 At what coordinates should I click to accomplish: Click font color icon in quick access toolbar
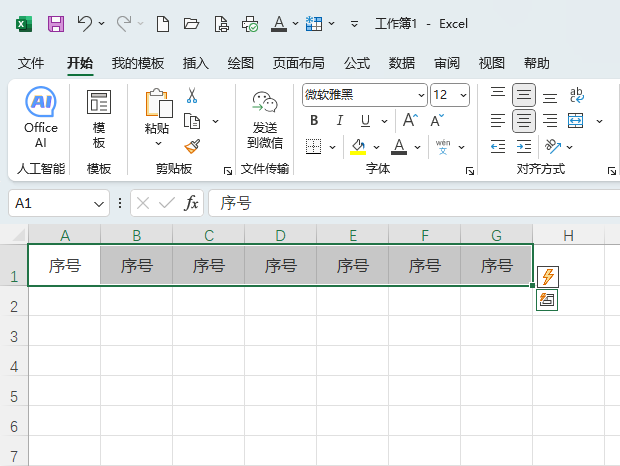pyautogui.click(x=279, y=24)
